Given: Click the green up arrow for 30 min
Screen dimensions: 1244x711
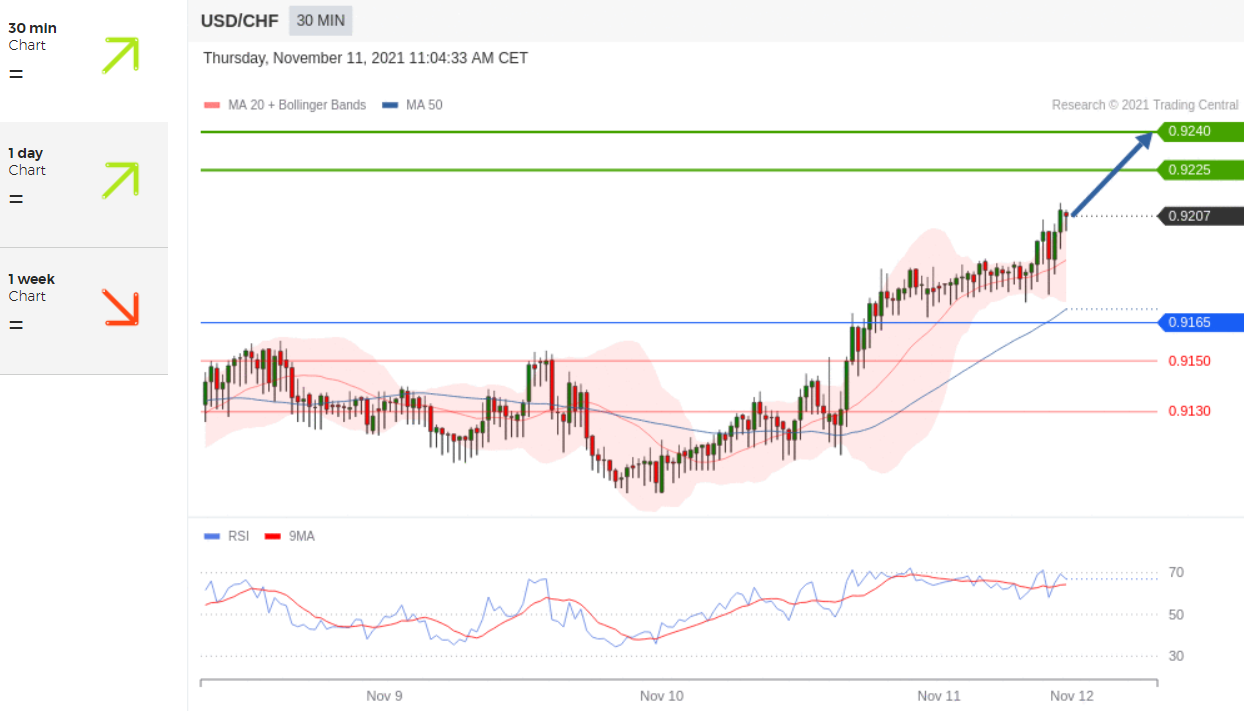Looking at the screenshot, I should (x=120, y=55).
